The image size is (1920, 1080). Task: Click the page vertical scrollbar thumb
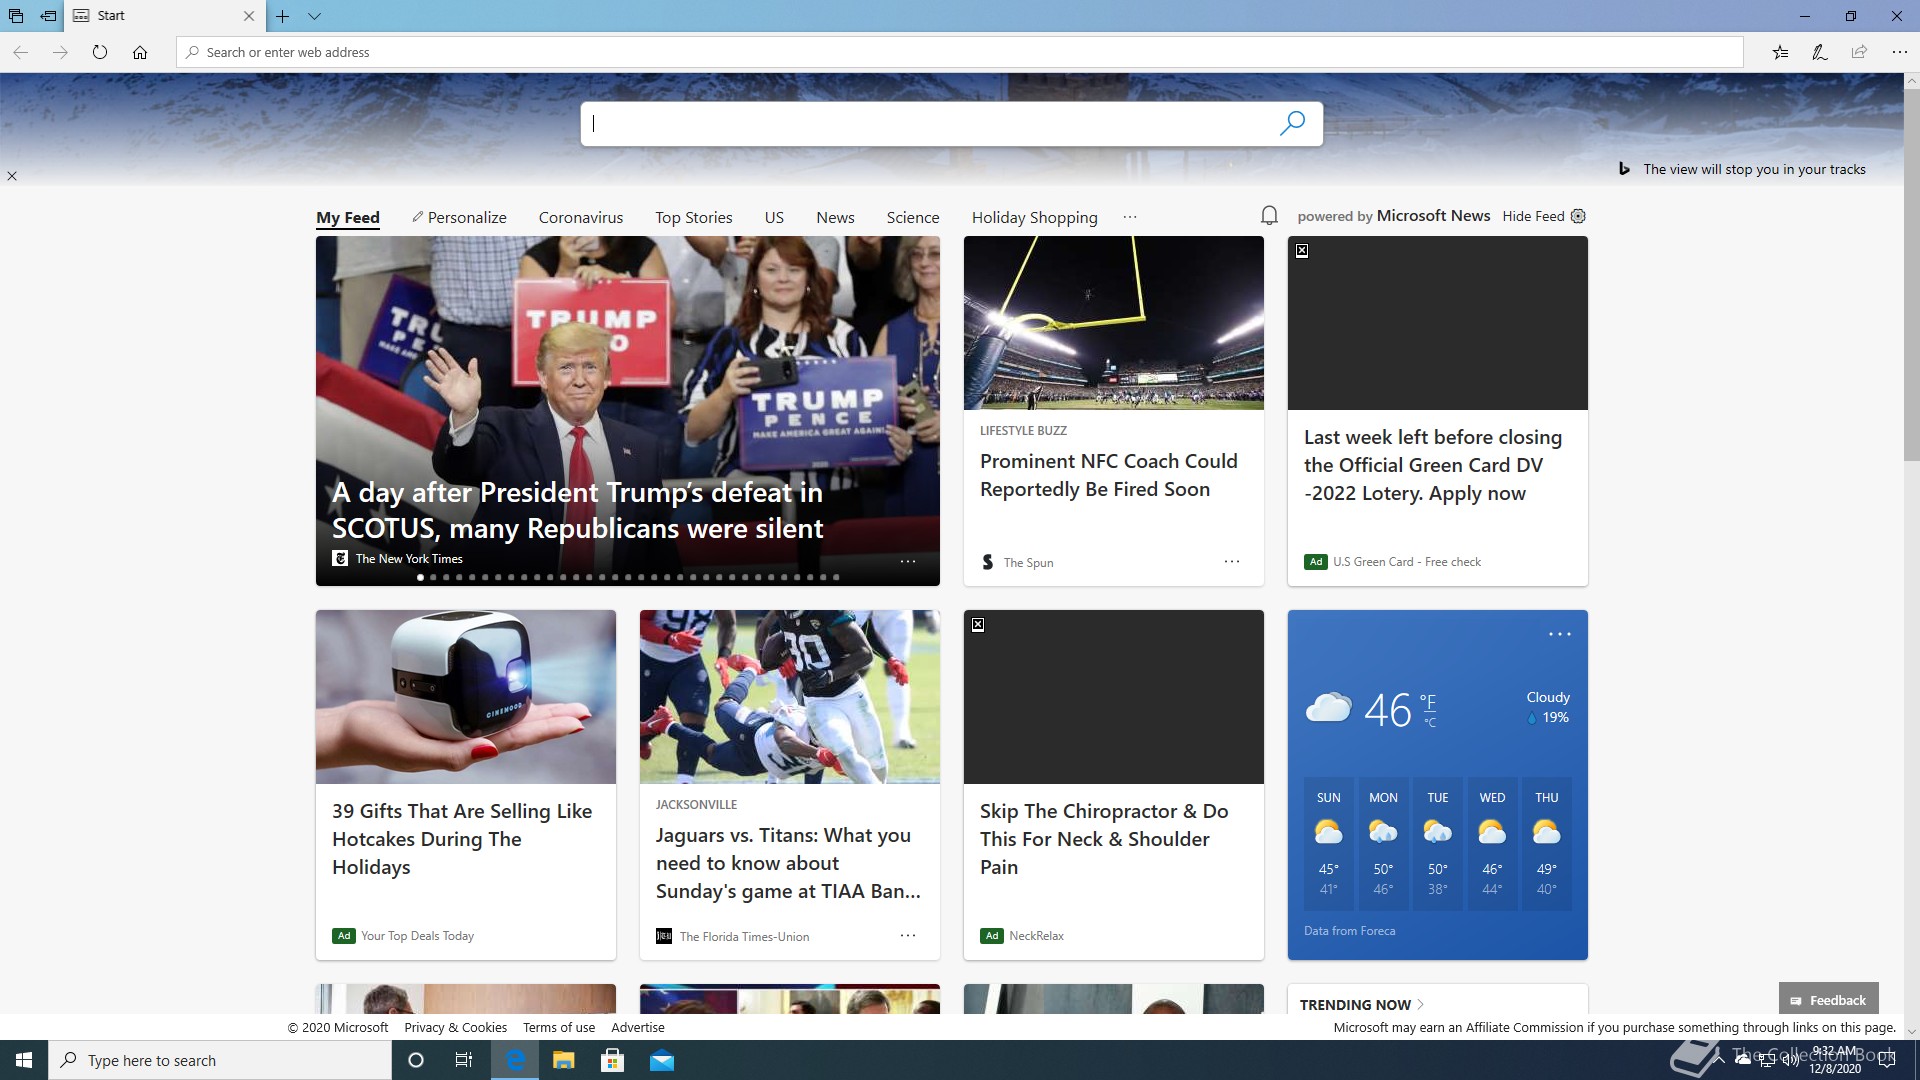tap(1911, 275)
